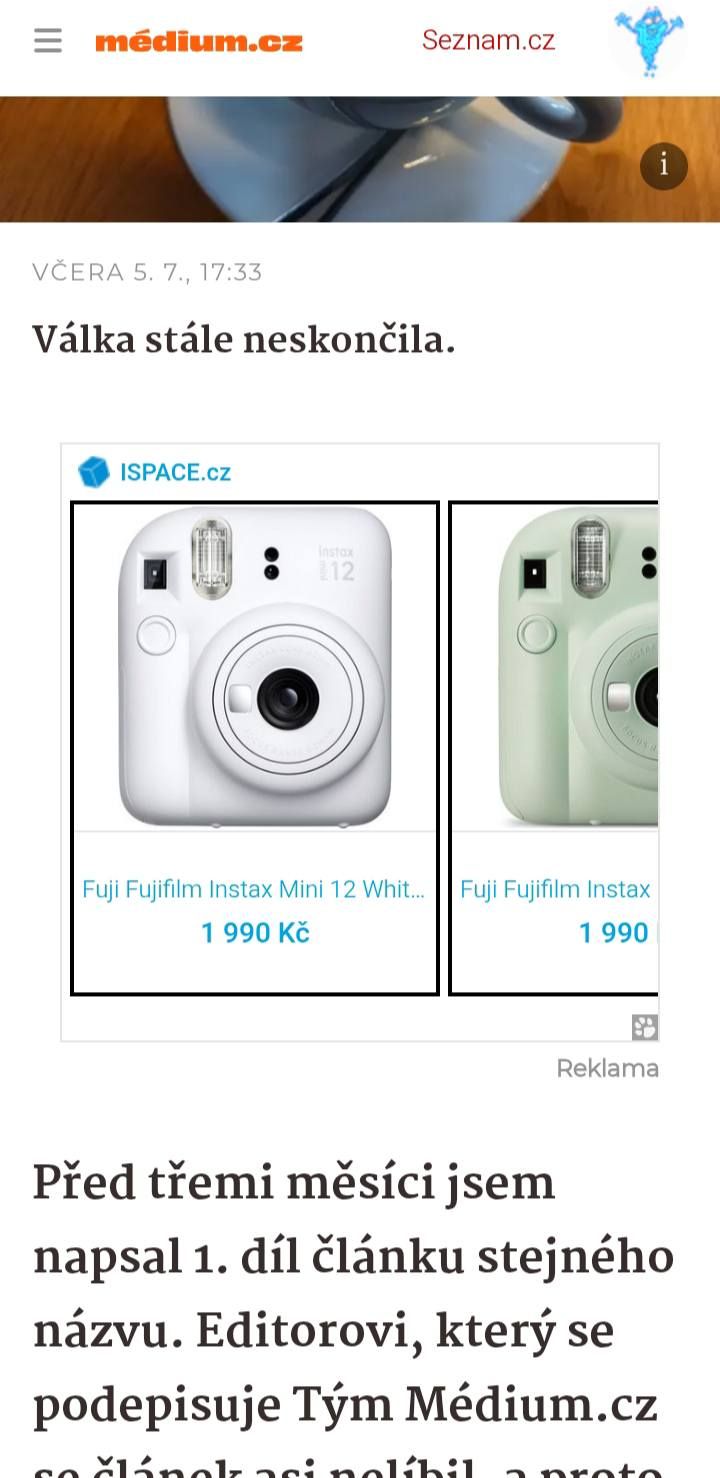
Task: Open the Fuji Fujifilm Instax Mini 12 White title
Action: [254, 889]
